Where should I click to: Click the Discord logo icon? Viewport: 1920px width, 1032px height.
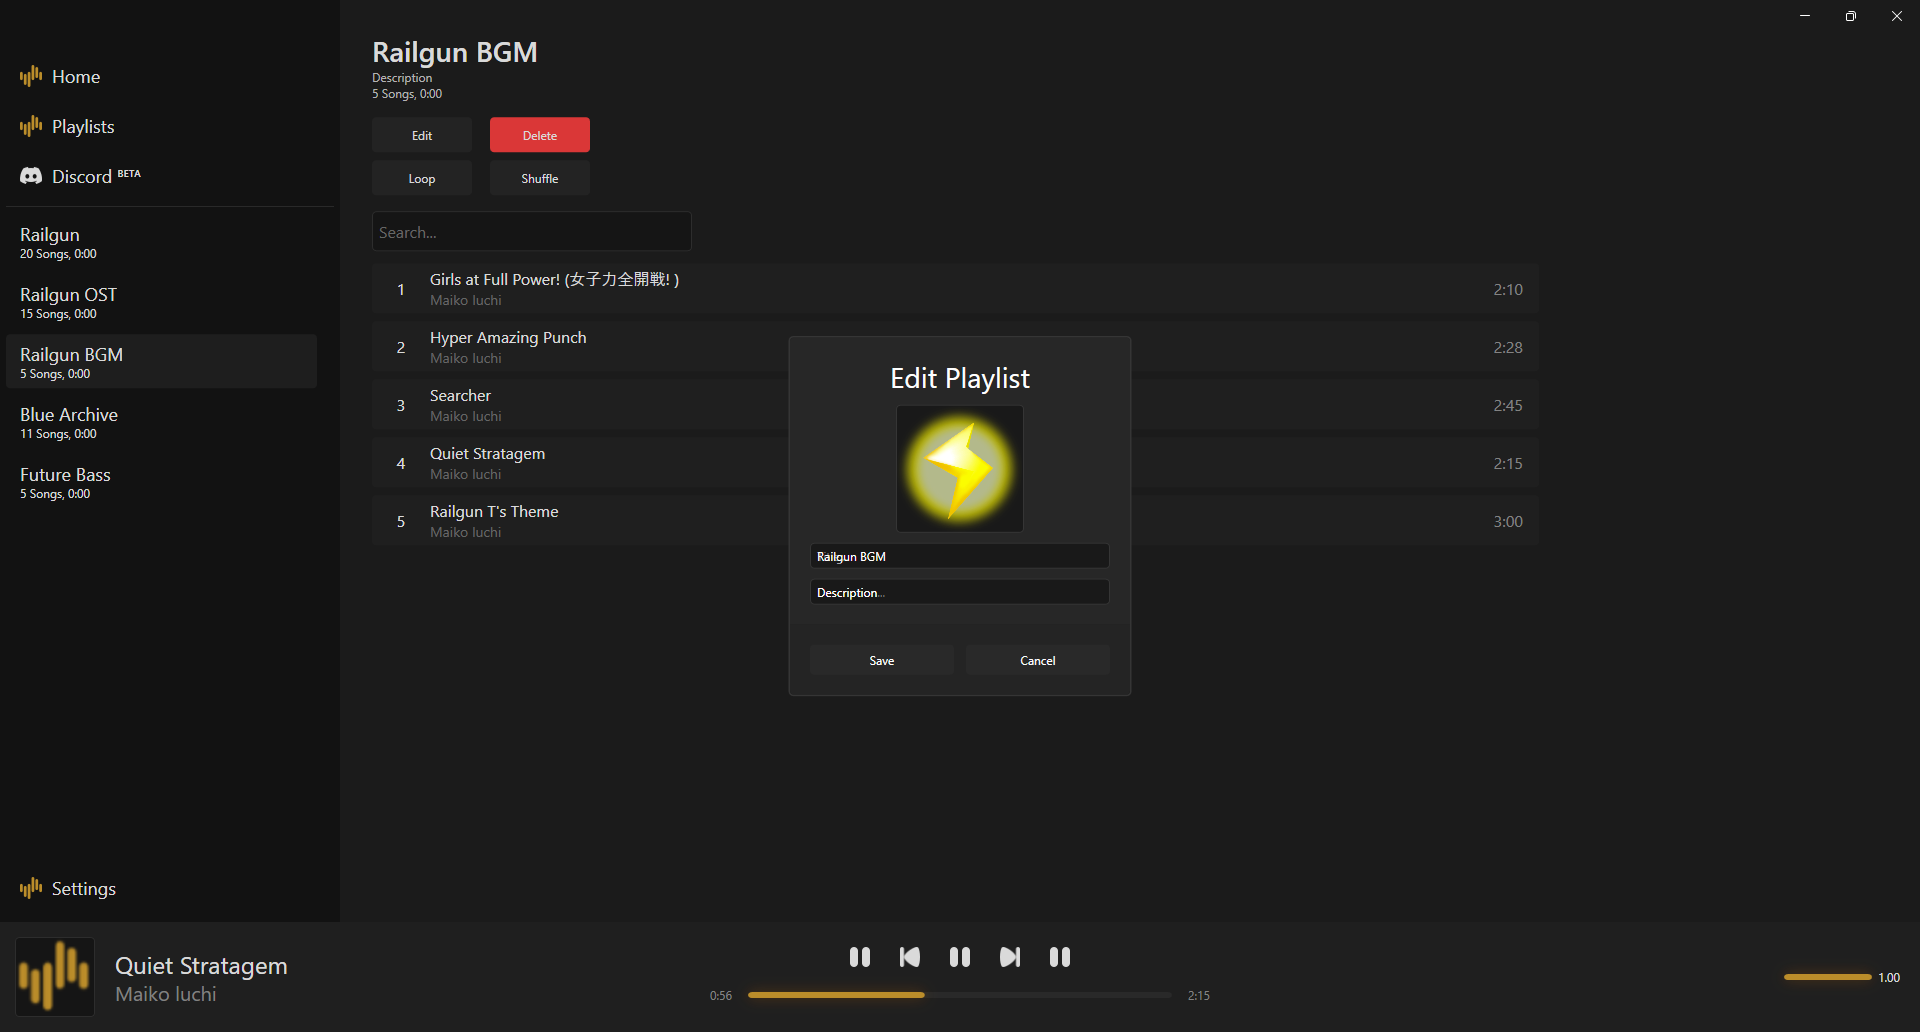pyautogui.click(x=31, y=176)
